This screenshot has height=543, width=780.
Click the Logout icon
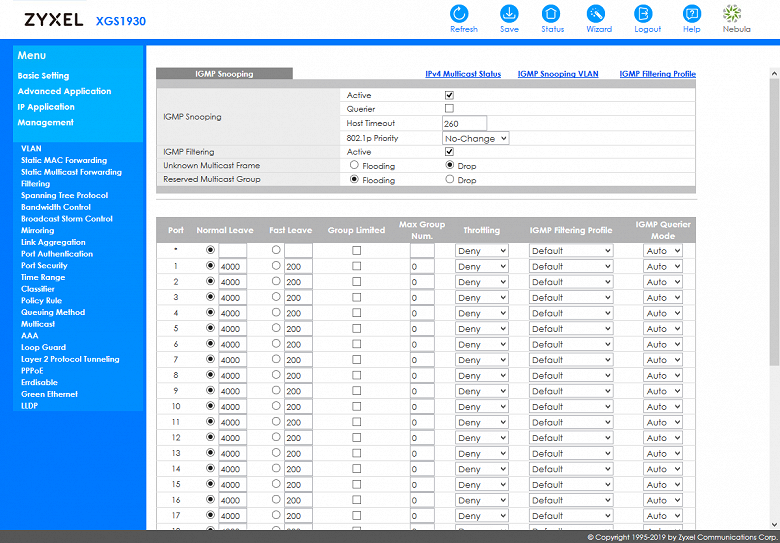click(647, 14)
